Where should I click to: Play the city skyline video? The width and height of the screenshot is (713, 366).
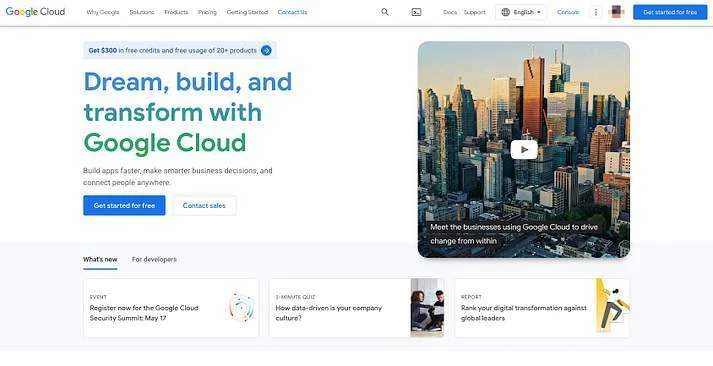tap(524, 150)
